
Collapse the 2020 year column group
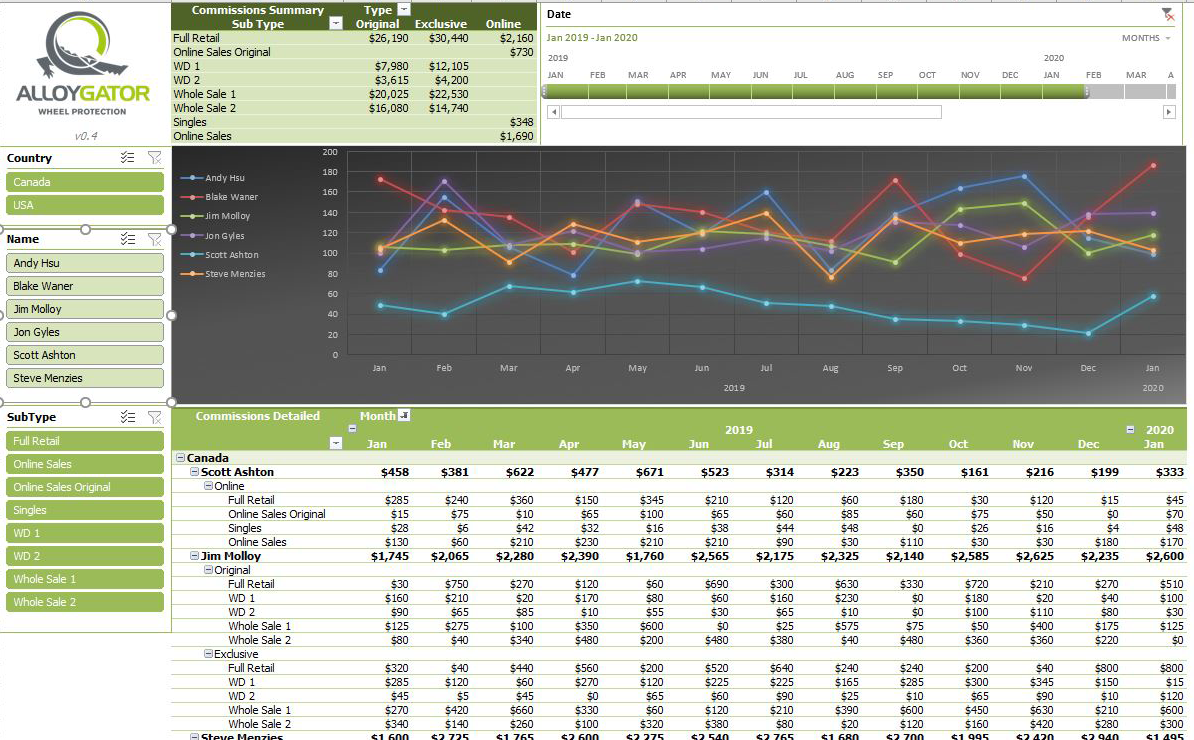tap(1130, 429)
